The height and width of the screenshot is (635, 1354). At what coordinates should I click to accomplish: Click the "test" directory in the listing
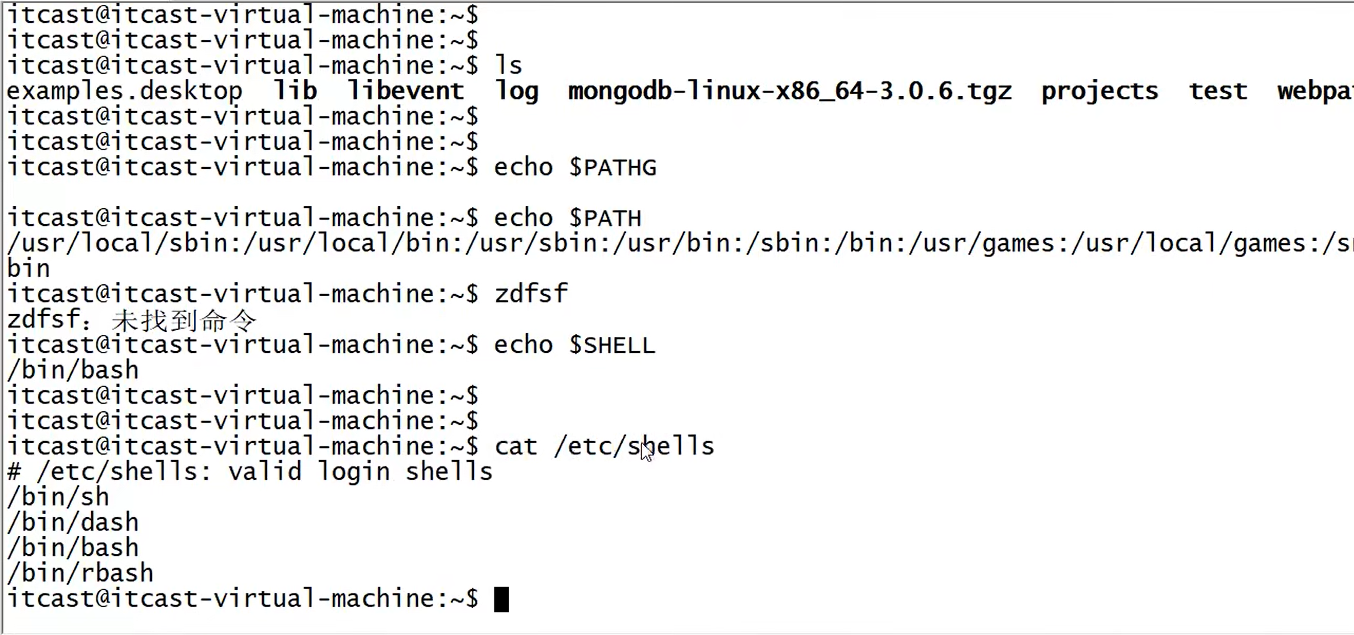click(1218, 91)
